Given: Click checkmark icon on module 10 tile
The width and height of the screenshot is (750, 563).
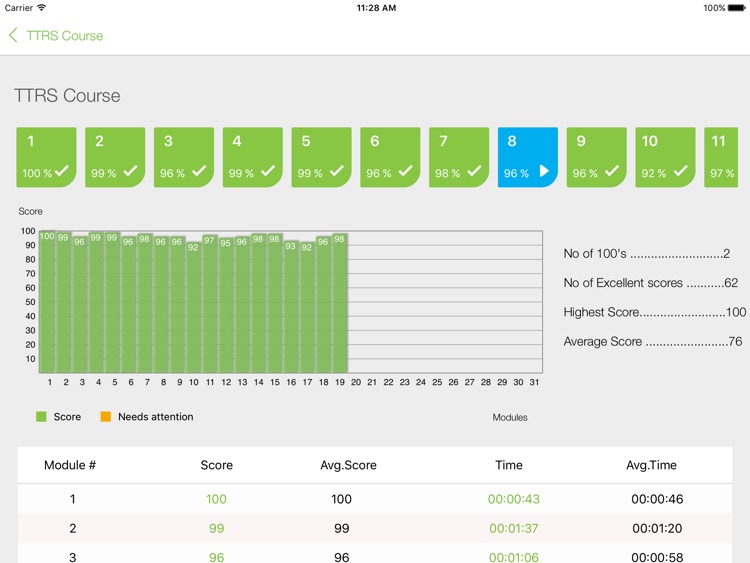Looking at the screenshot, I should [680, 171].
